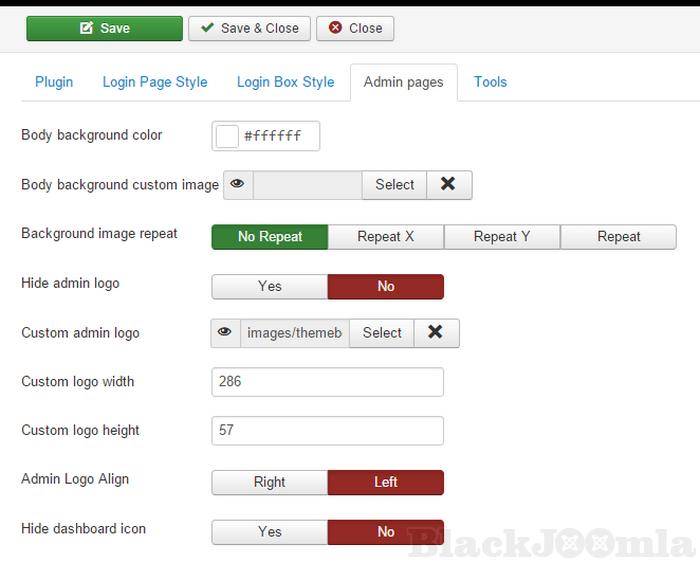Viewport: 700px width, 563px height.
Task: Align admin logo to the Right
Action: point(270,482)
